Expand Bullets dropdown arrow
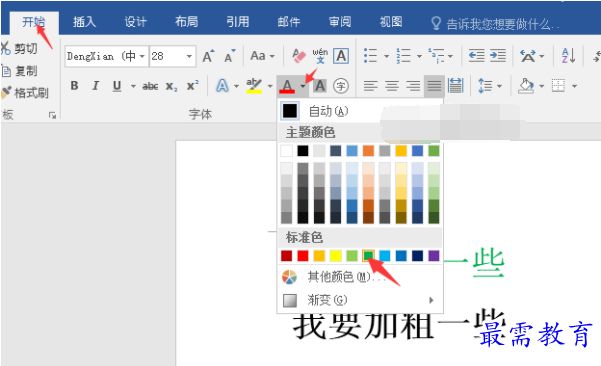601x366 pixels. [386, 56]
